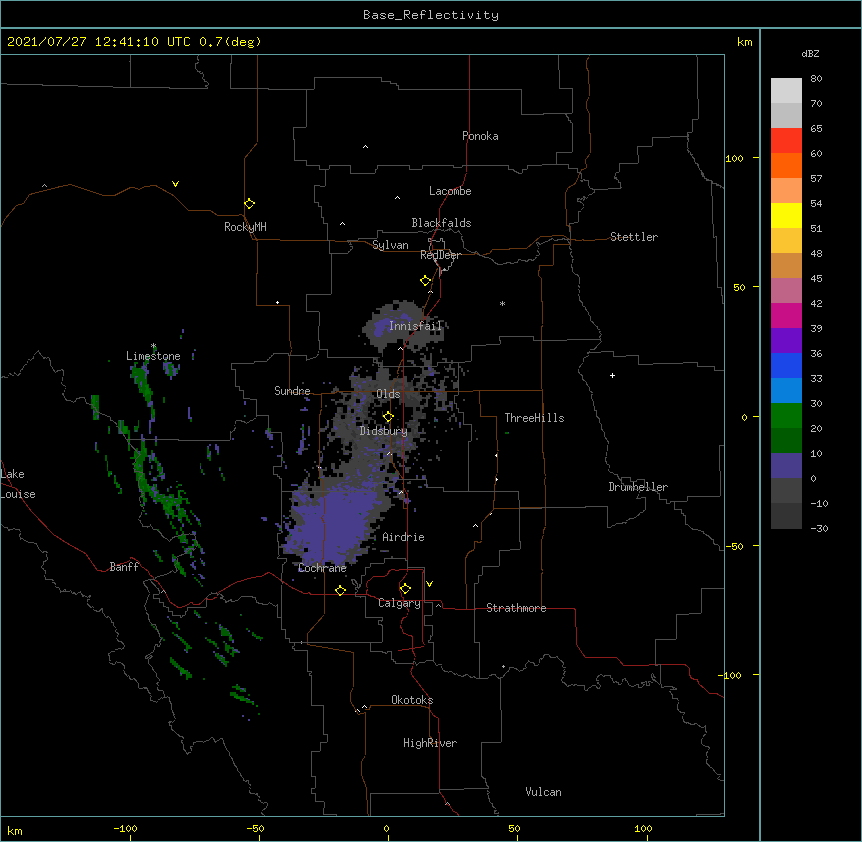Image resolution: width=862 pixels, height=842 pixels.
Task: Click the Airdrie city label
Action: pyautogui.click(x=403, y=537)
